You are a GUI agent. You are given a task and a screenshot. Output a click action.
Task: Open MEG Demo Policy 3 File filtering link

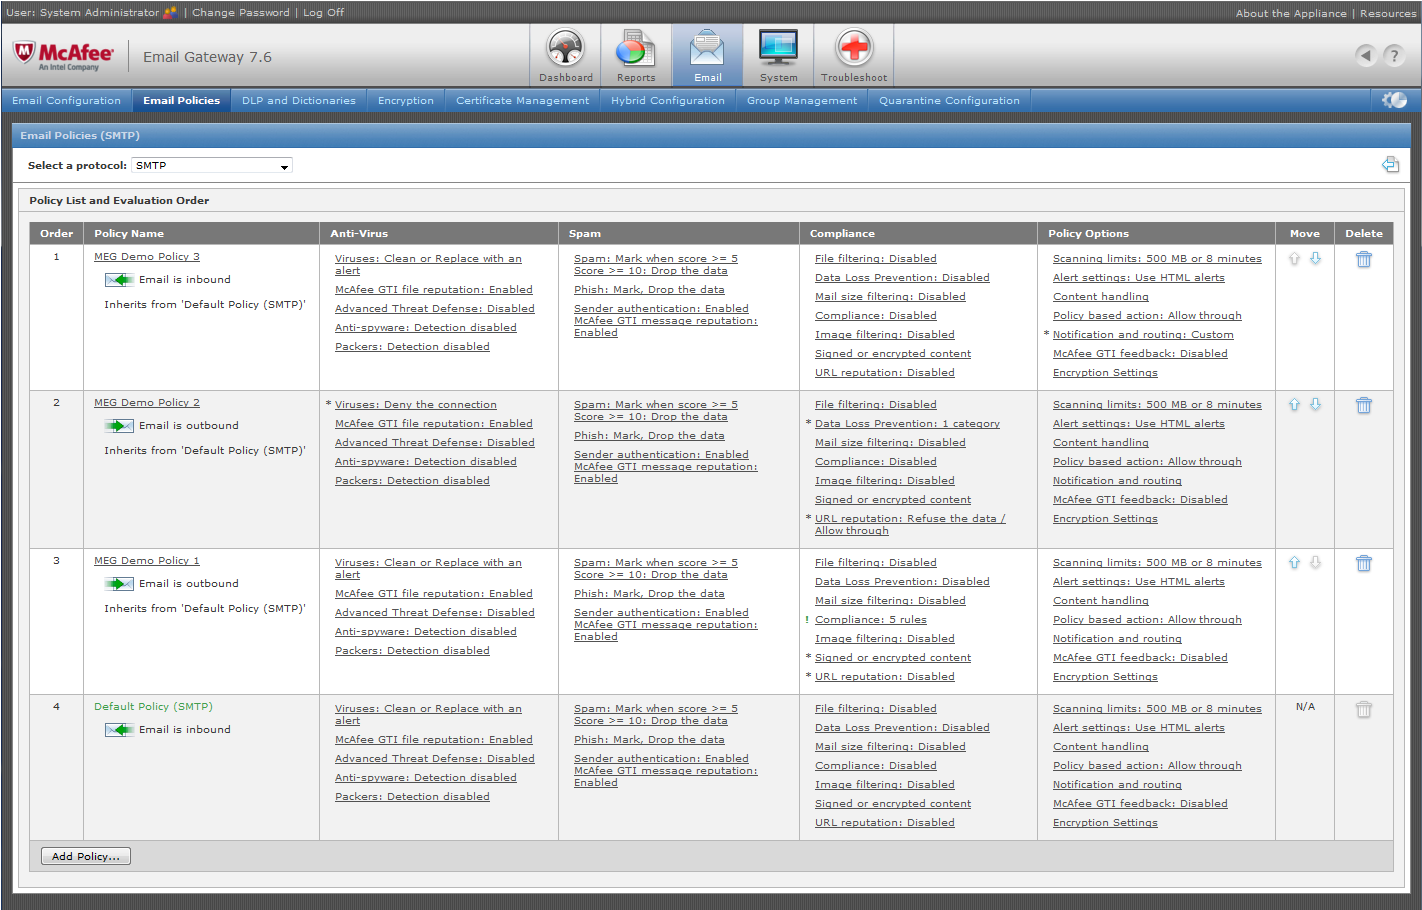click(875, 259)
